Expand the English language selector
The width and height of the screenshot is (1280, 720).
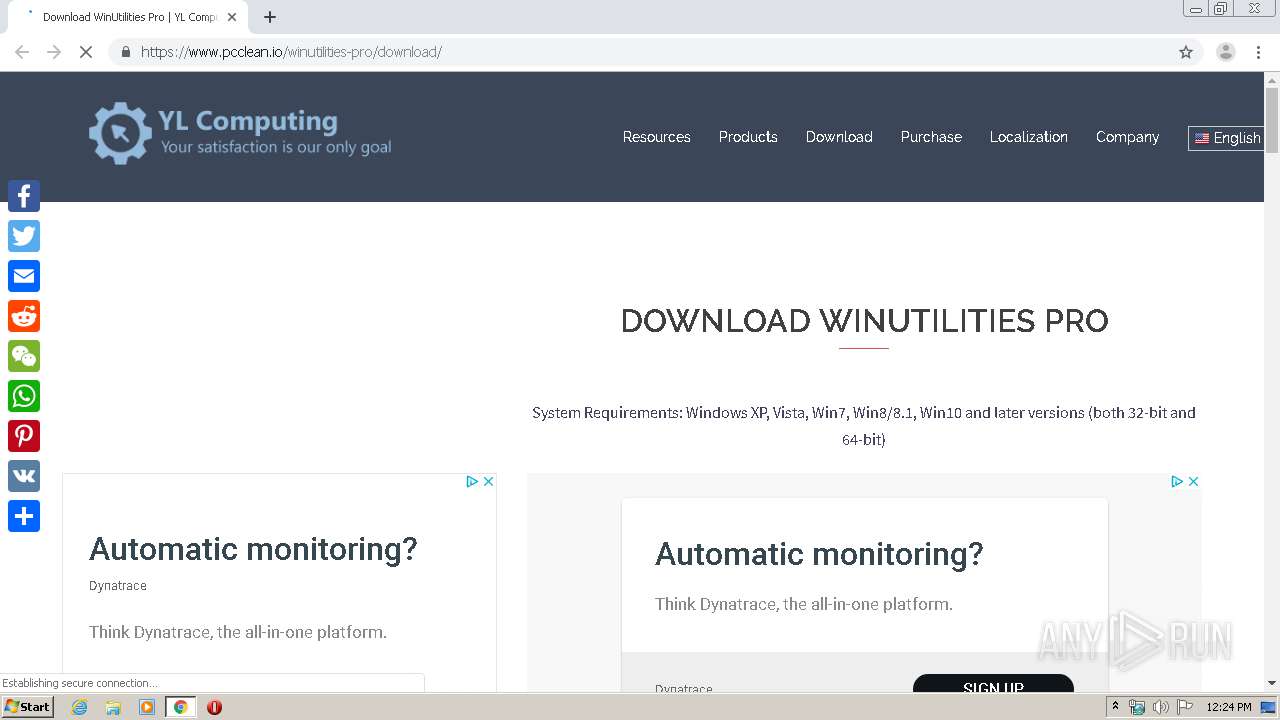1227,138
